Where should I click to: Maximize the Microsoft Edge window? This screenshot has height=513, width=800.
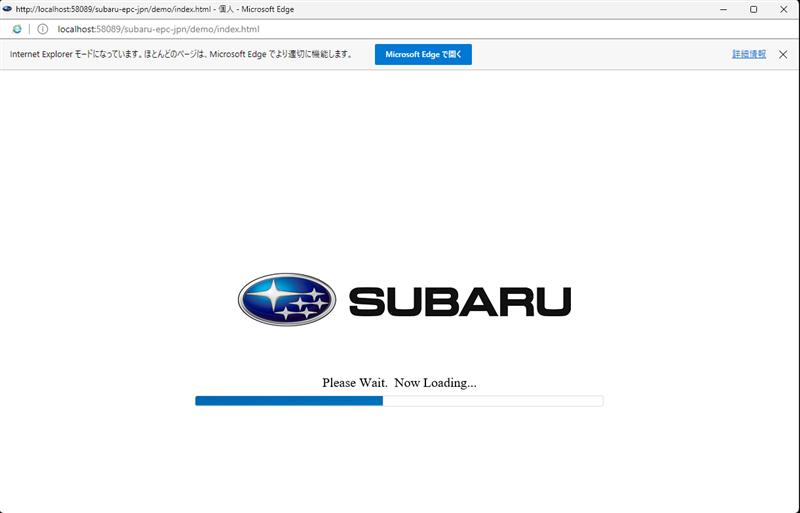pyautogui.click(x=753, y=9)
